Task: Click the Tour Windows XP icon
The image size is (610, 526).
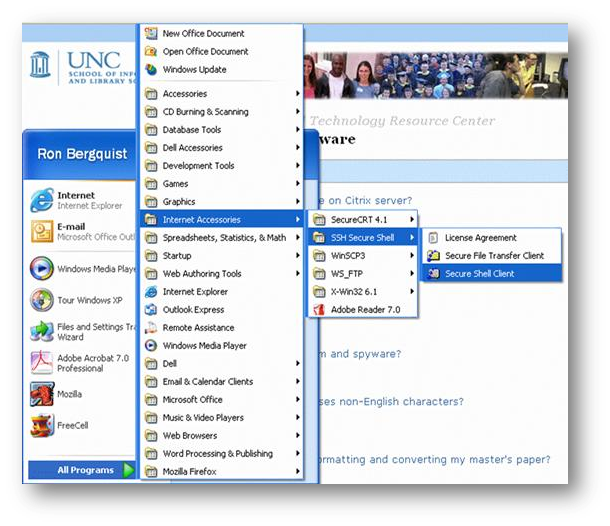Action: pos(42,299)
